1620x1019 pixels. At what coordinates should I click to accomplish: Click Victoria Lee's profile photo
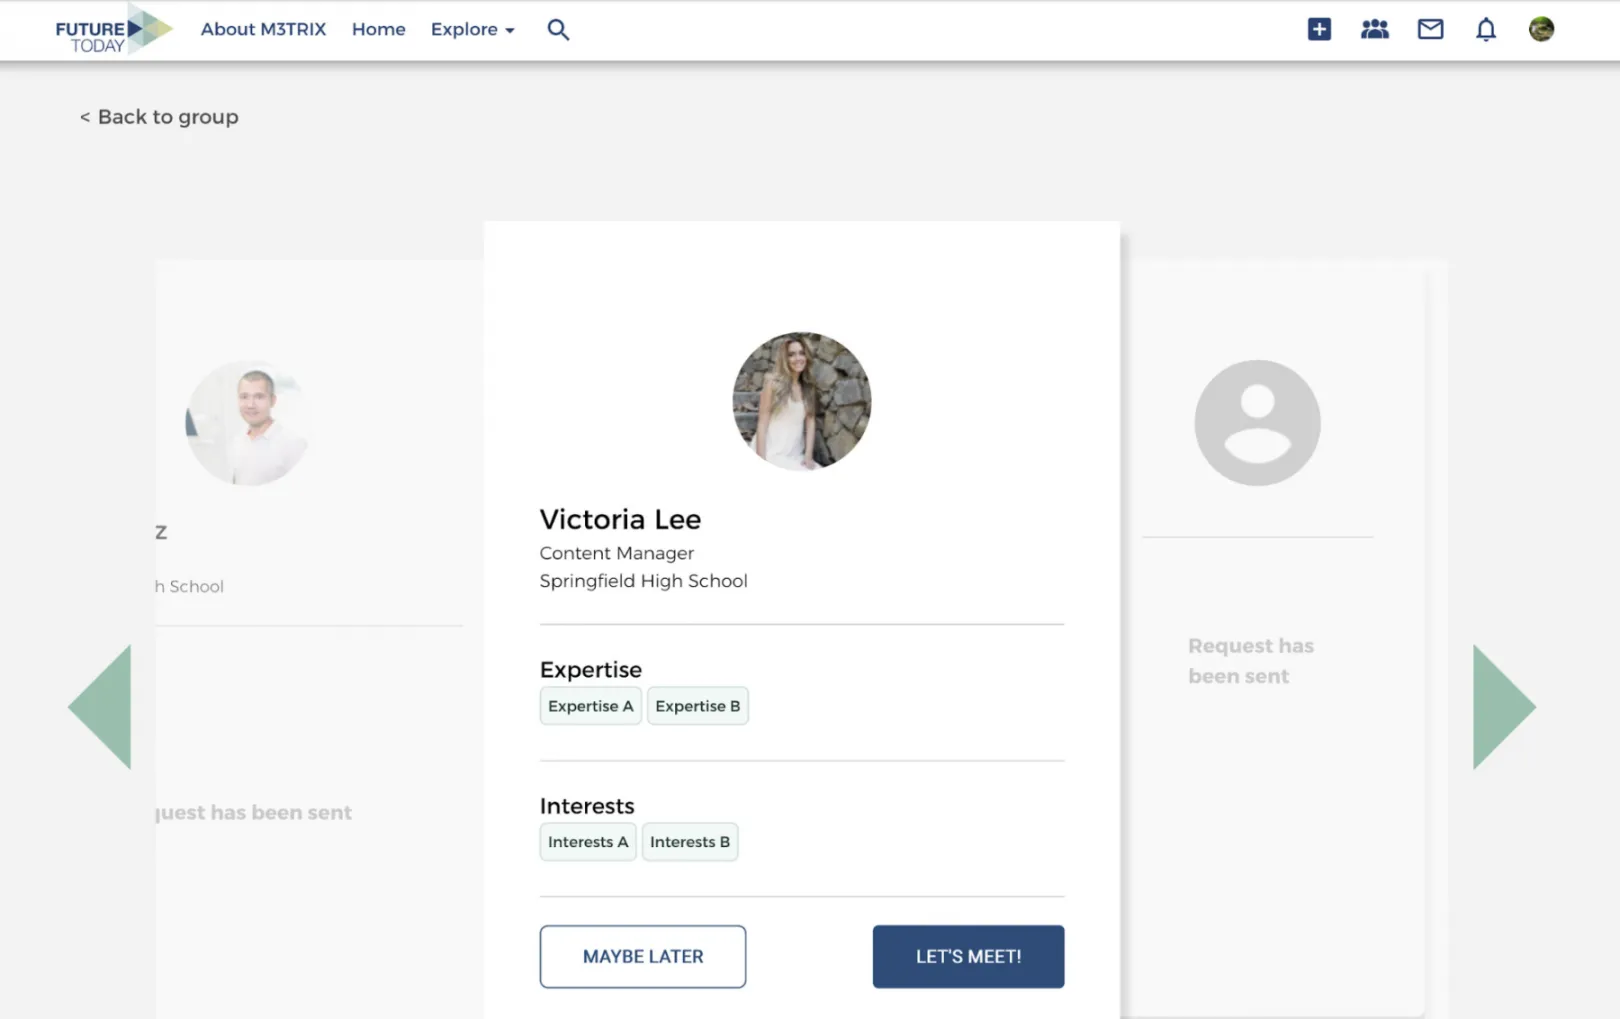(x=802, y=401)
